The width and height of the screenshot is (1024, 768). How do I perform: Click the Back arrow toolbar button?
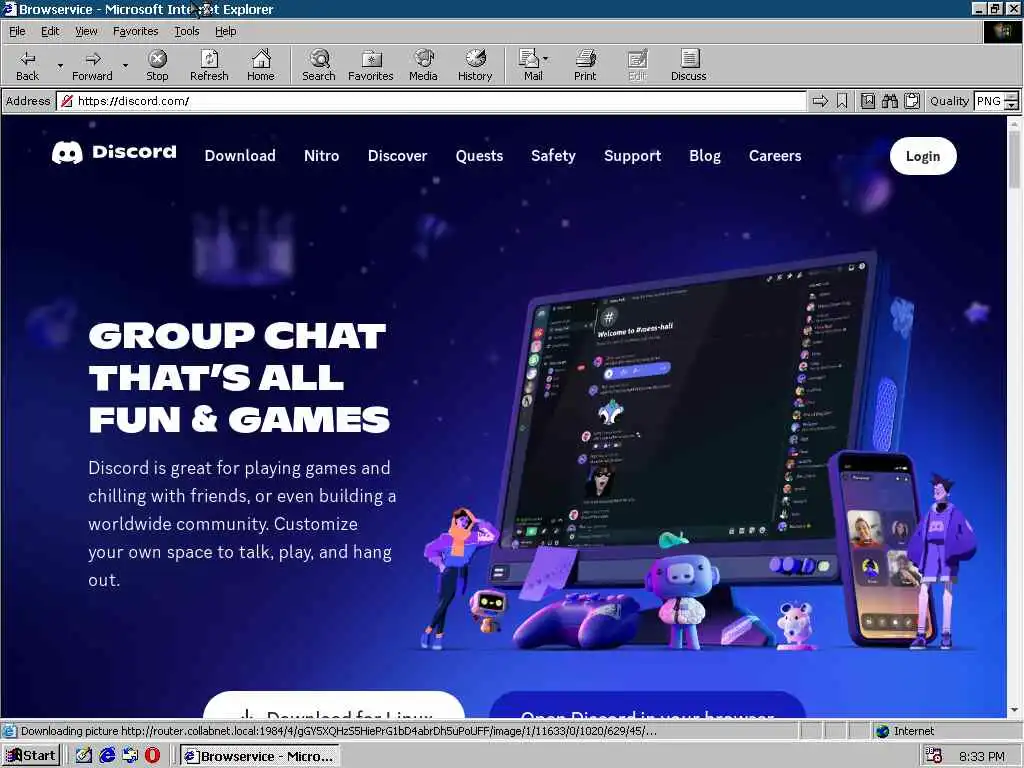point(27,65)
